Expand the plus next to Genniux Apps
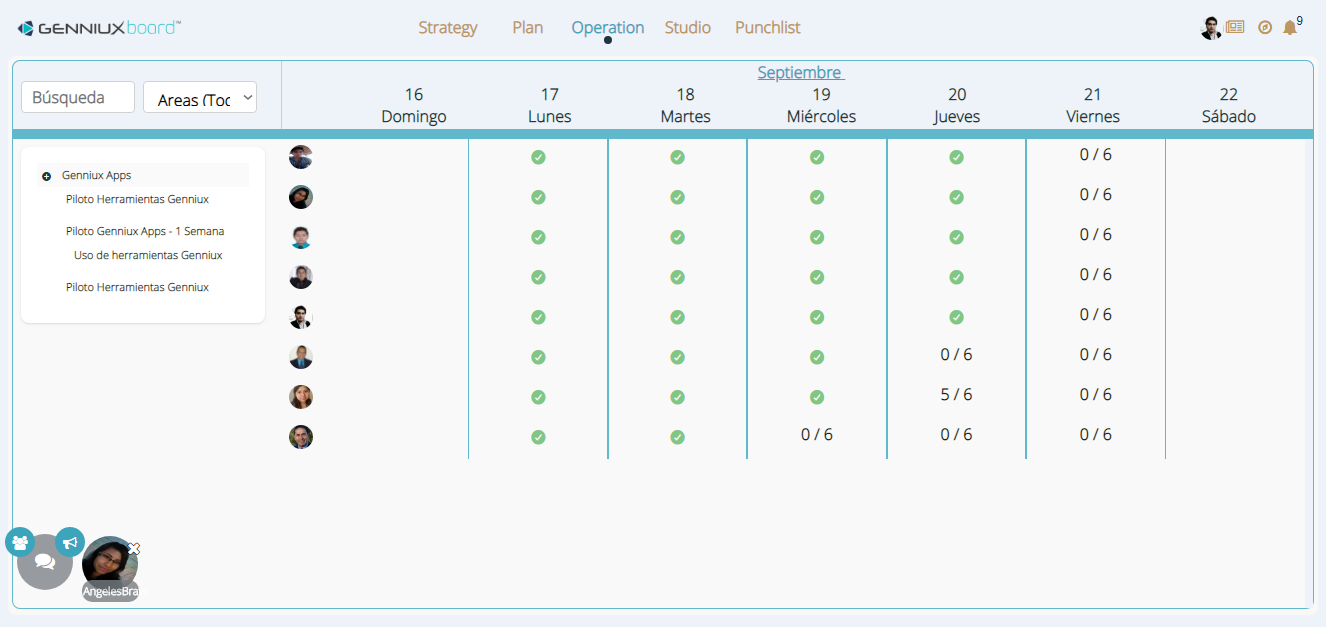This screenshot has width=1326, height=627. (46, 176)
